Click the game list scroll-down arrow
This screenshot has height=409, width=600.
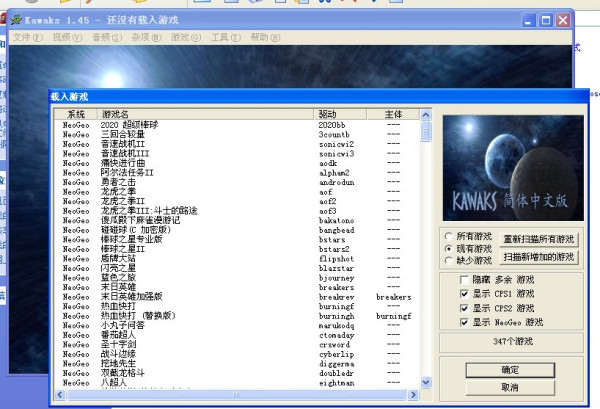(426, 382)
